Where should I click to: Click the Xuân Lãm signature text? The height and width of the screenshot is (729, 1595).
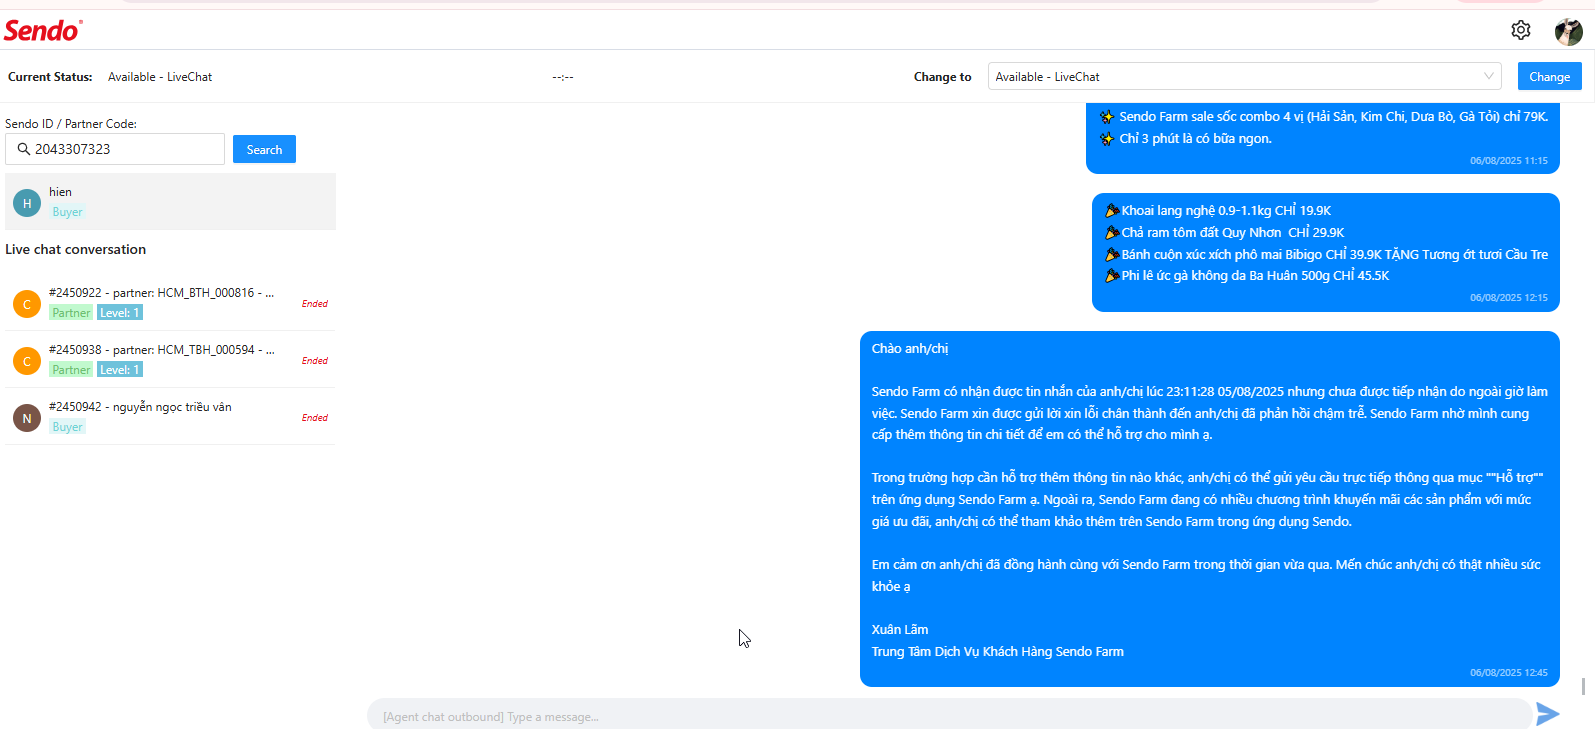click(900, 630)
